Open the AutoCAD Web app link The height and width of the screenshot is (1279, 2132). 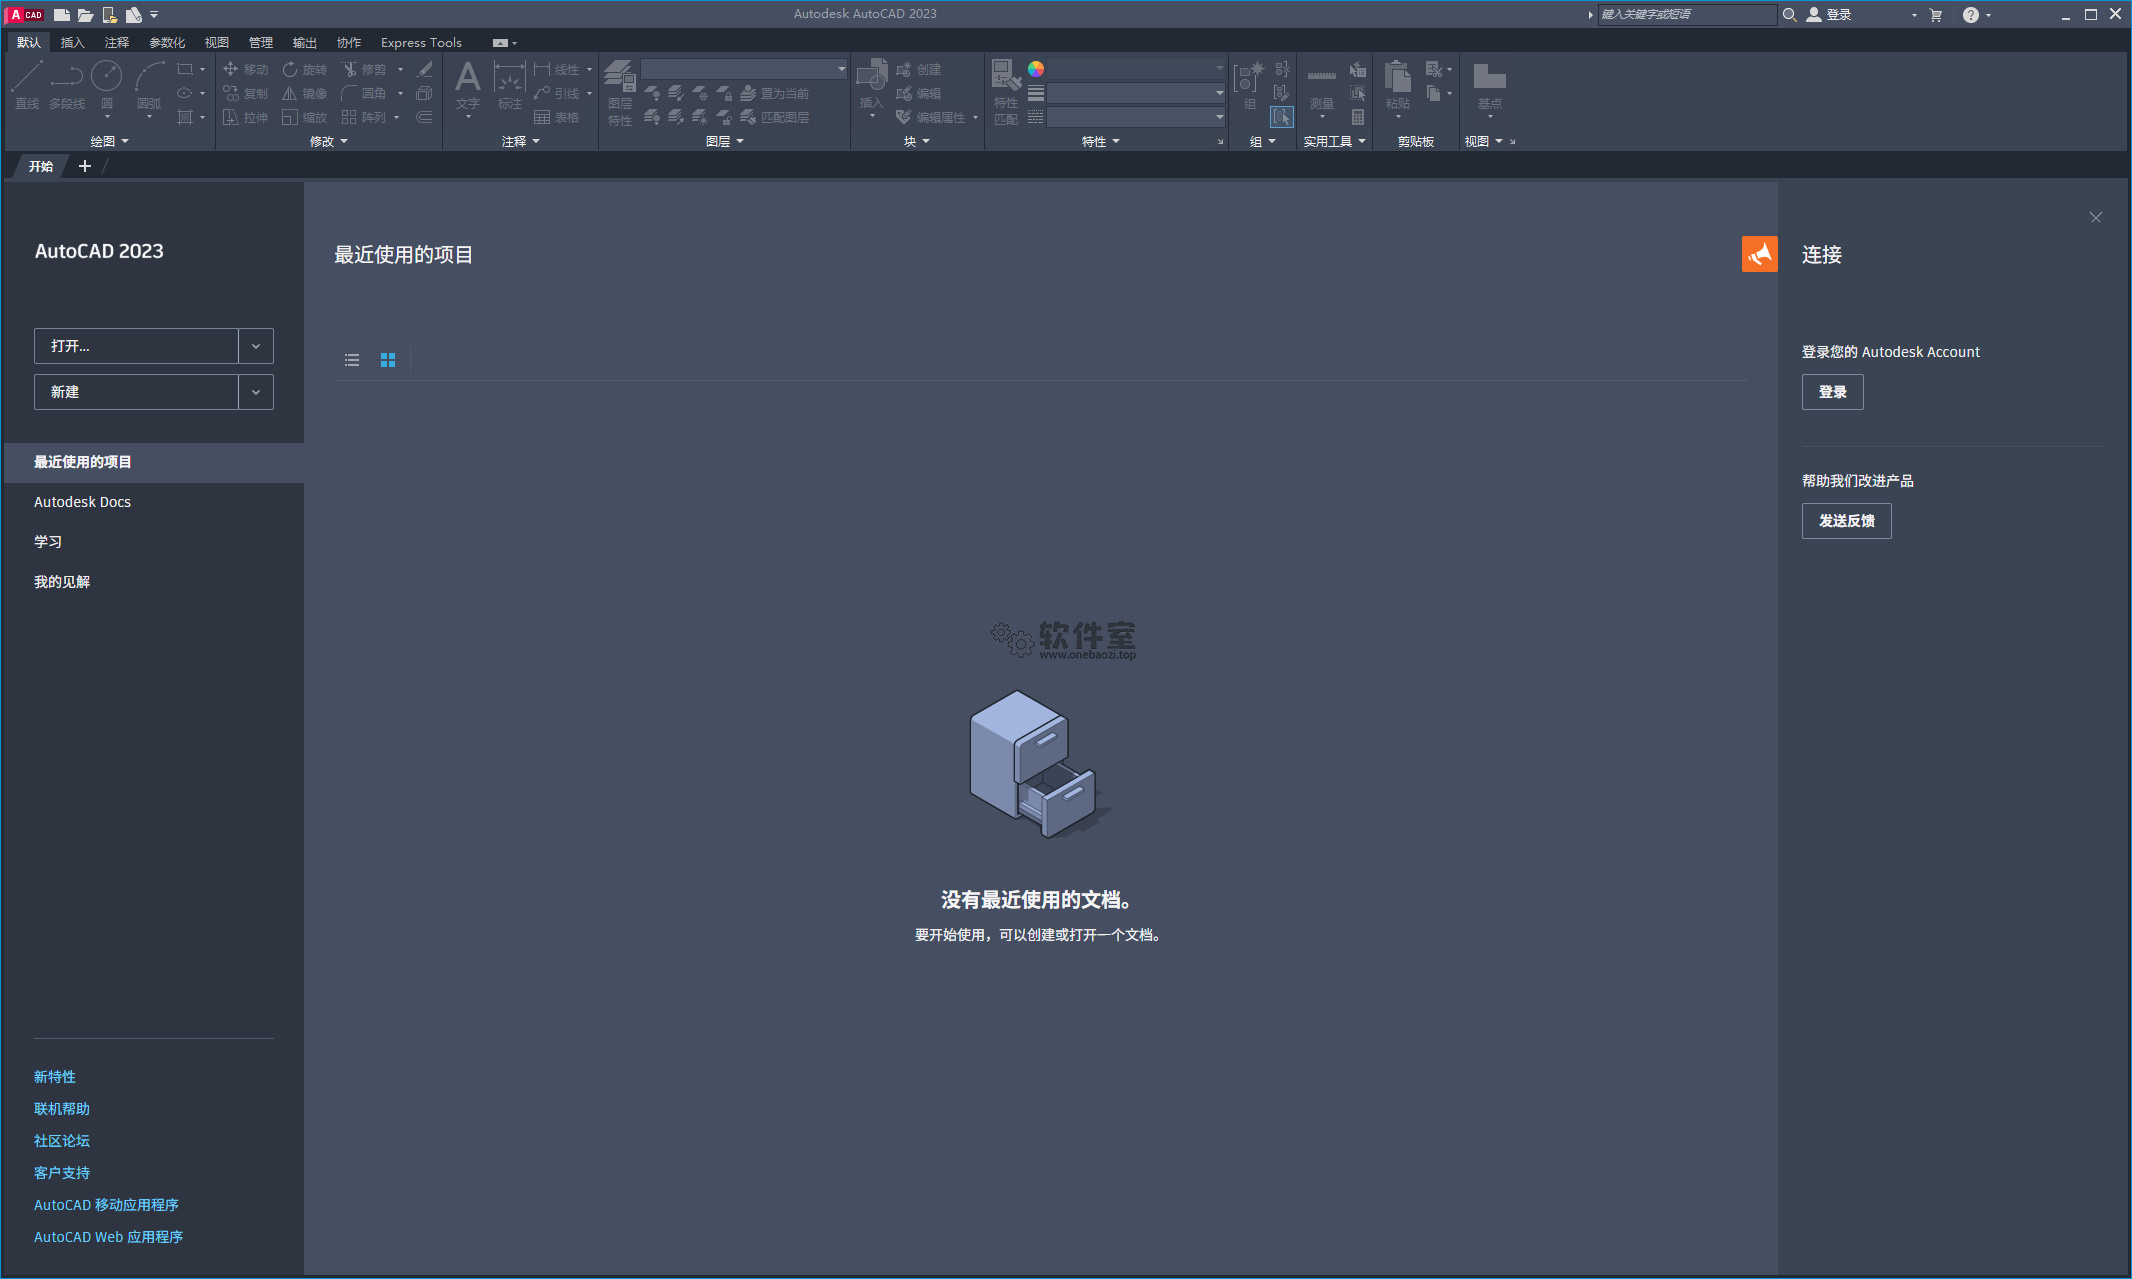108,1237
